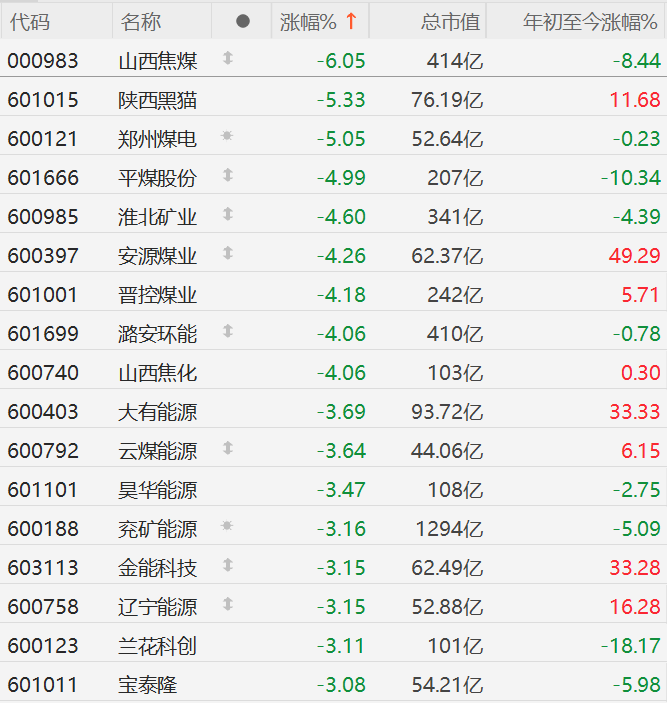Open the 淮北矿业 row by name
The width and height of the screenshot is (667, 703).
[x=157, y=217]
